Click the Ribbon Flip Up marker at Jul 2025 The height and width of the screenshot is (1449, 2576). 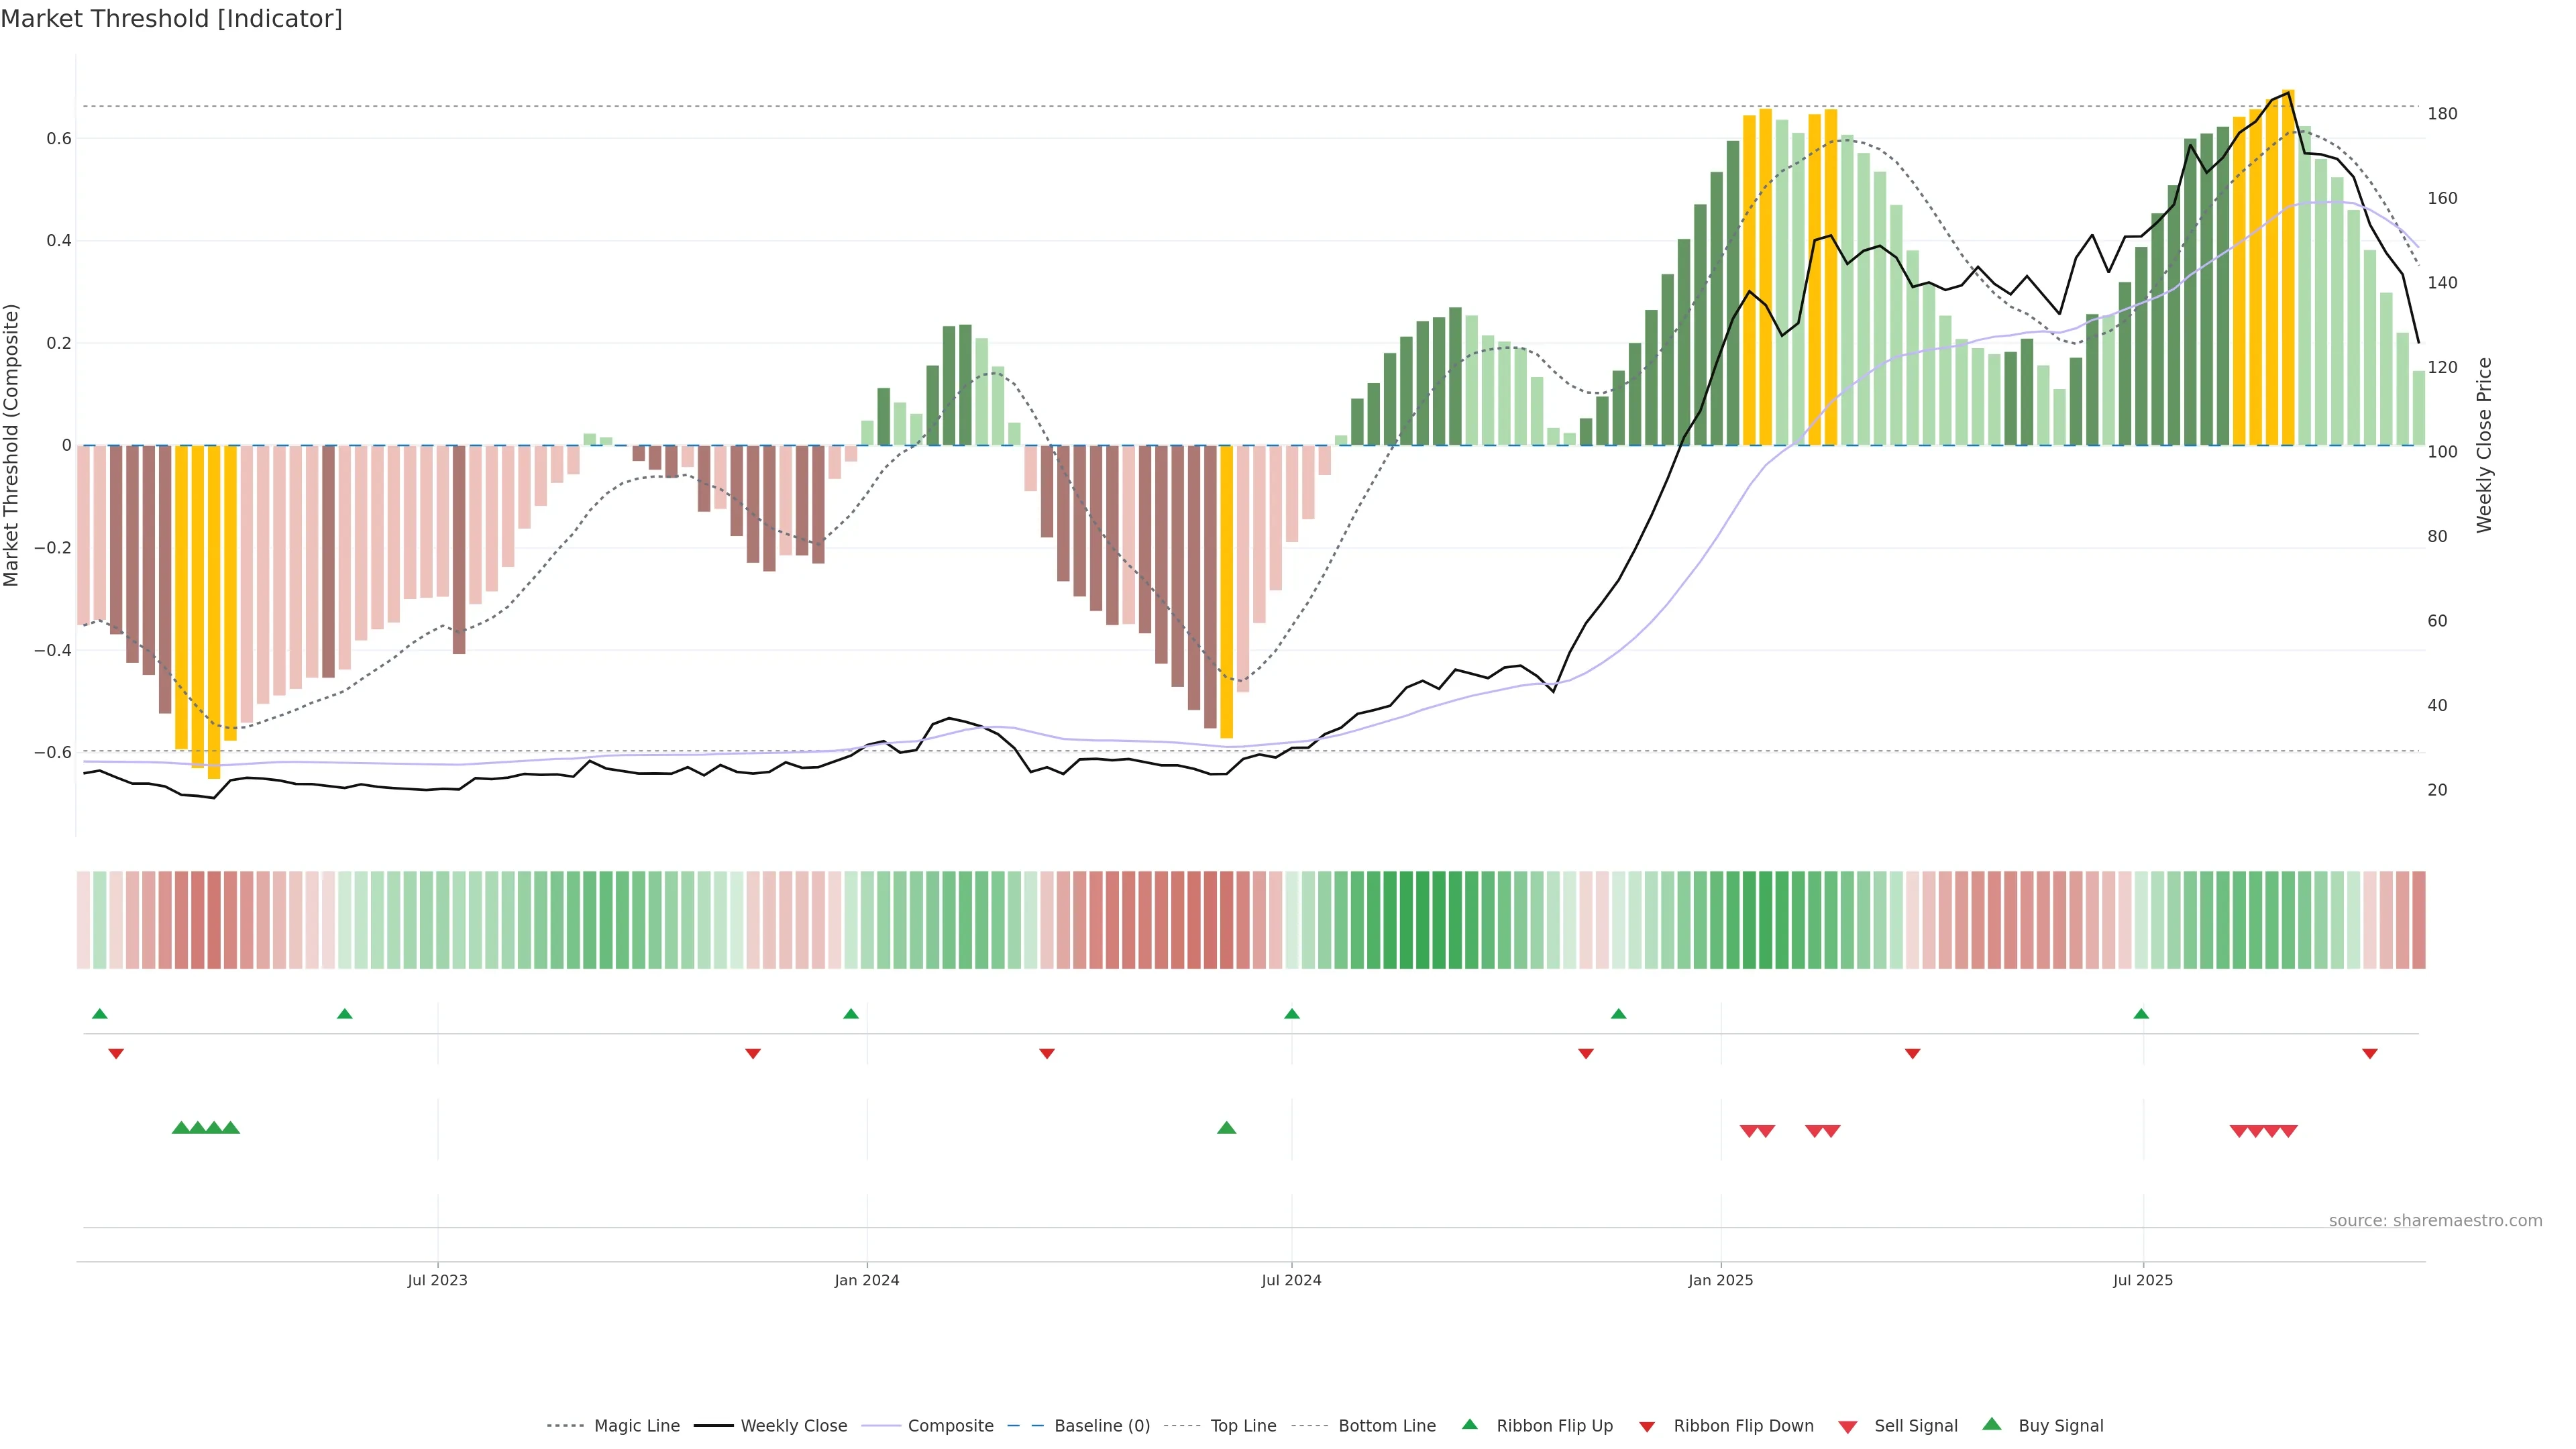(x=2141, y=1014)
